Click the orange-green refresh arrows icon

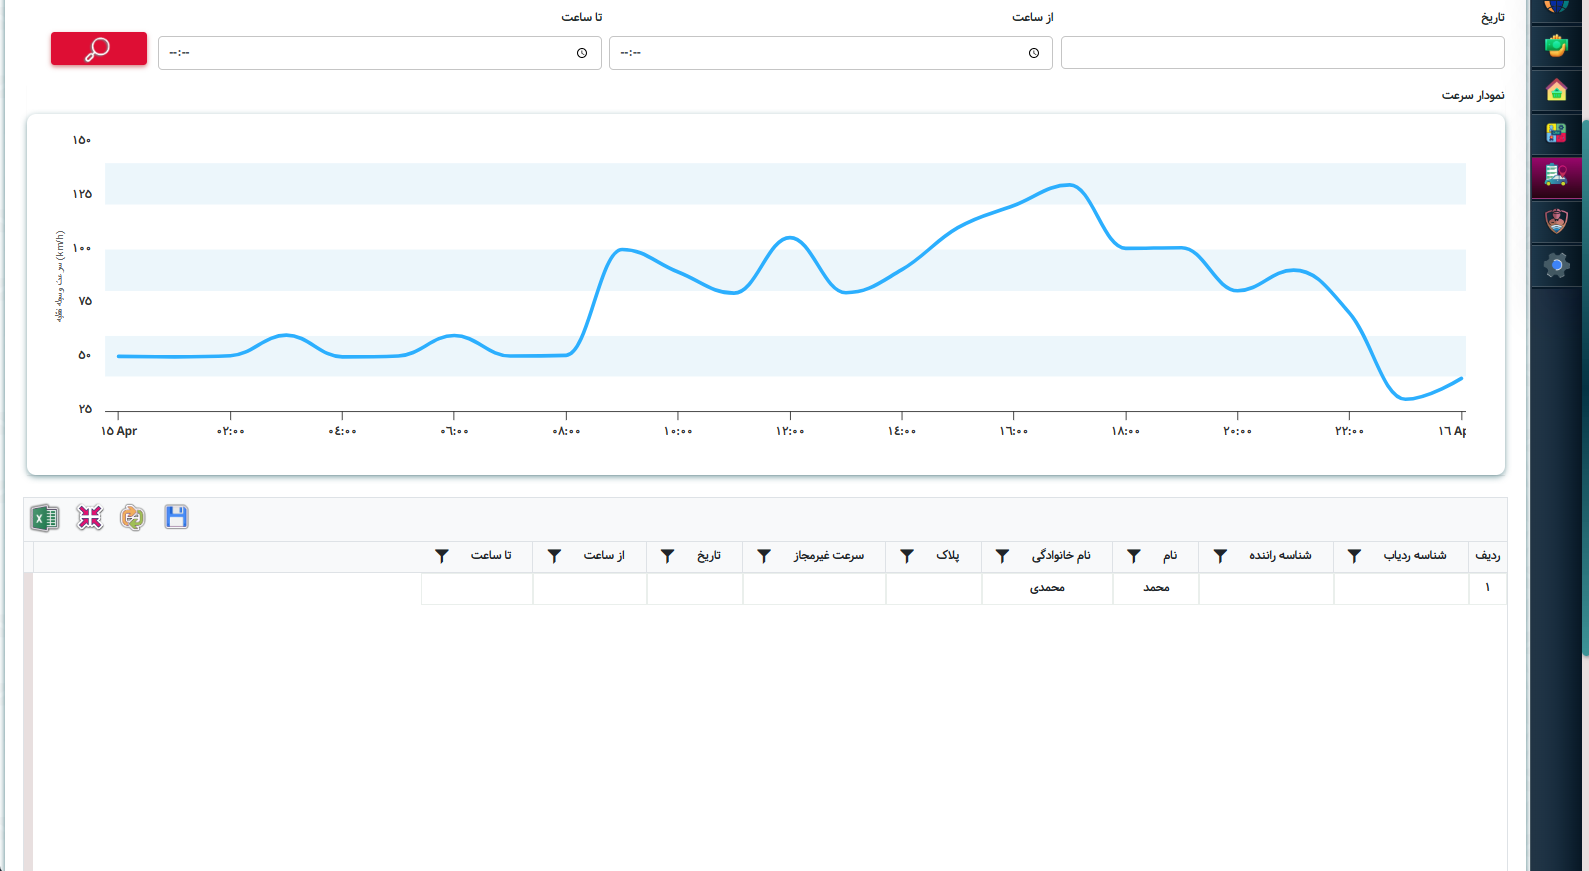[x=132, y=518]
